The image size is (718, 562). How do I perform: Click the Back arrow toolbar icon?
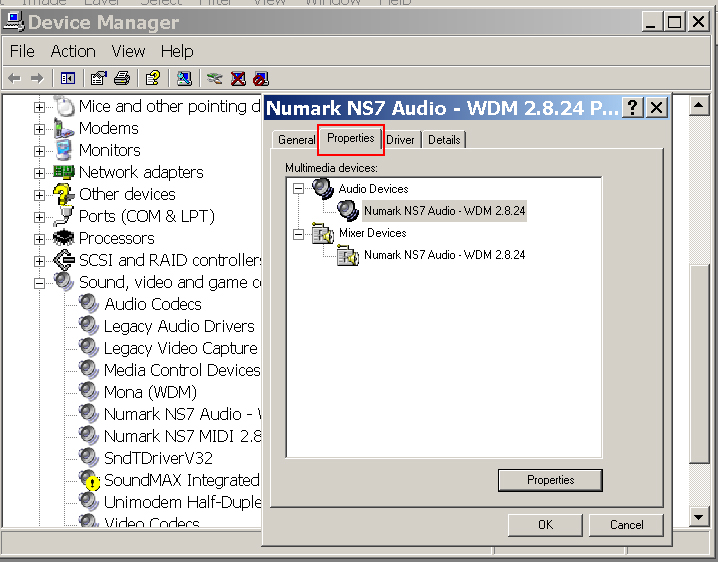pyautogui.click(x=15, y=79)
